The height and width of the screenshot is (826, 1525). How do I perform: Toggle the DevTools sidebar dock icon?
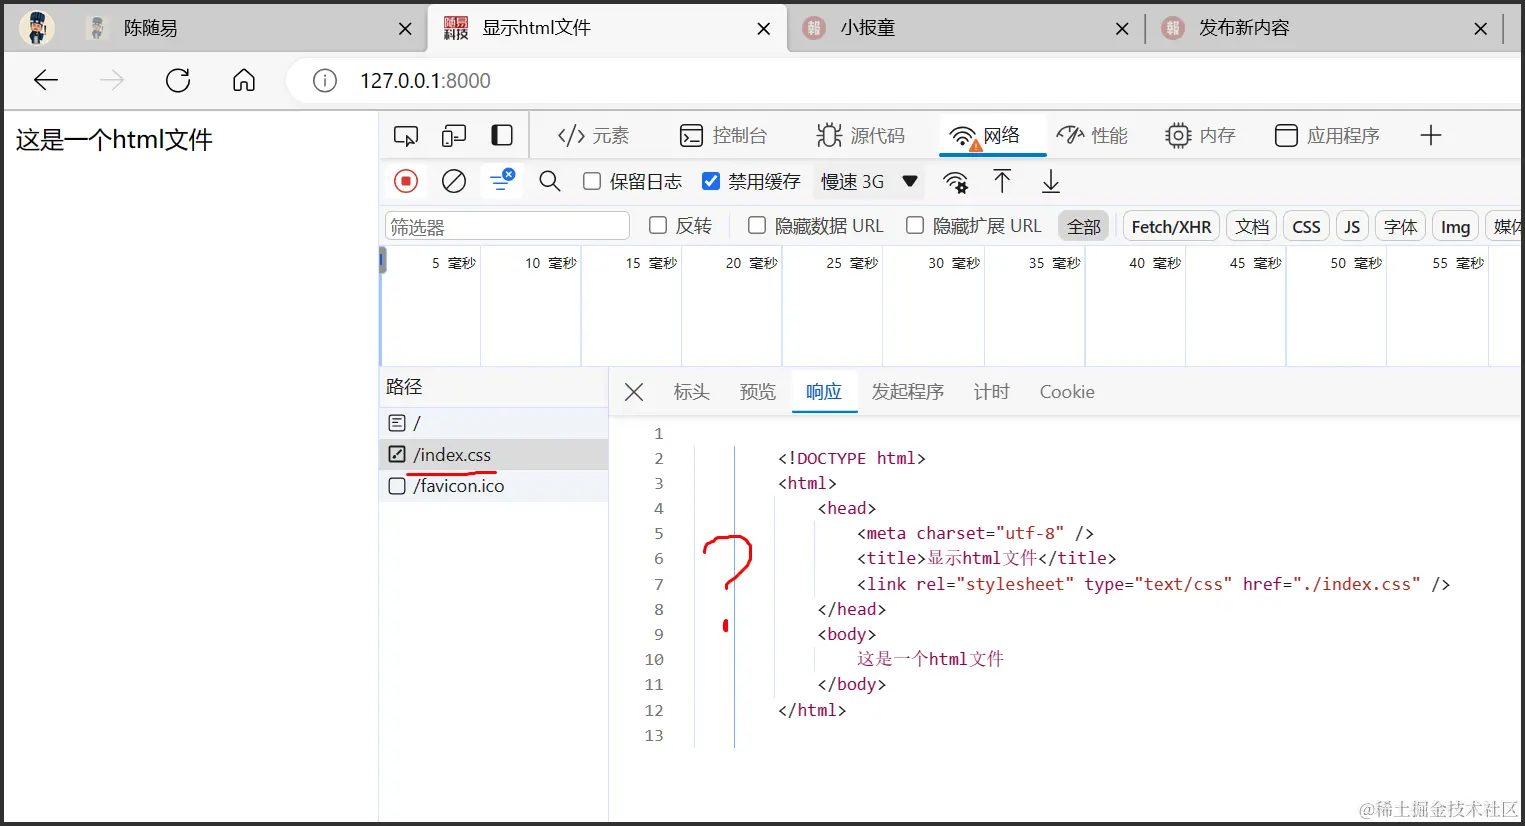point(502,135)
